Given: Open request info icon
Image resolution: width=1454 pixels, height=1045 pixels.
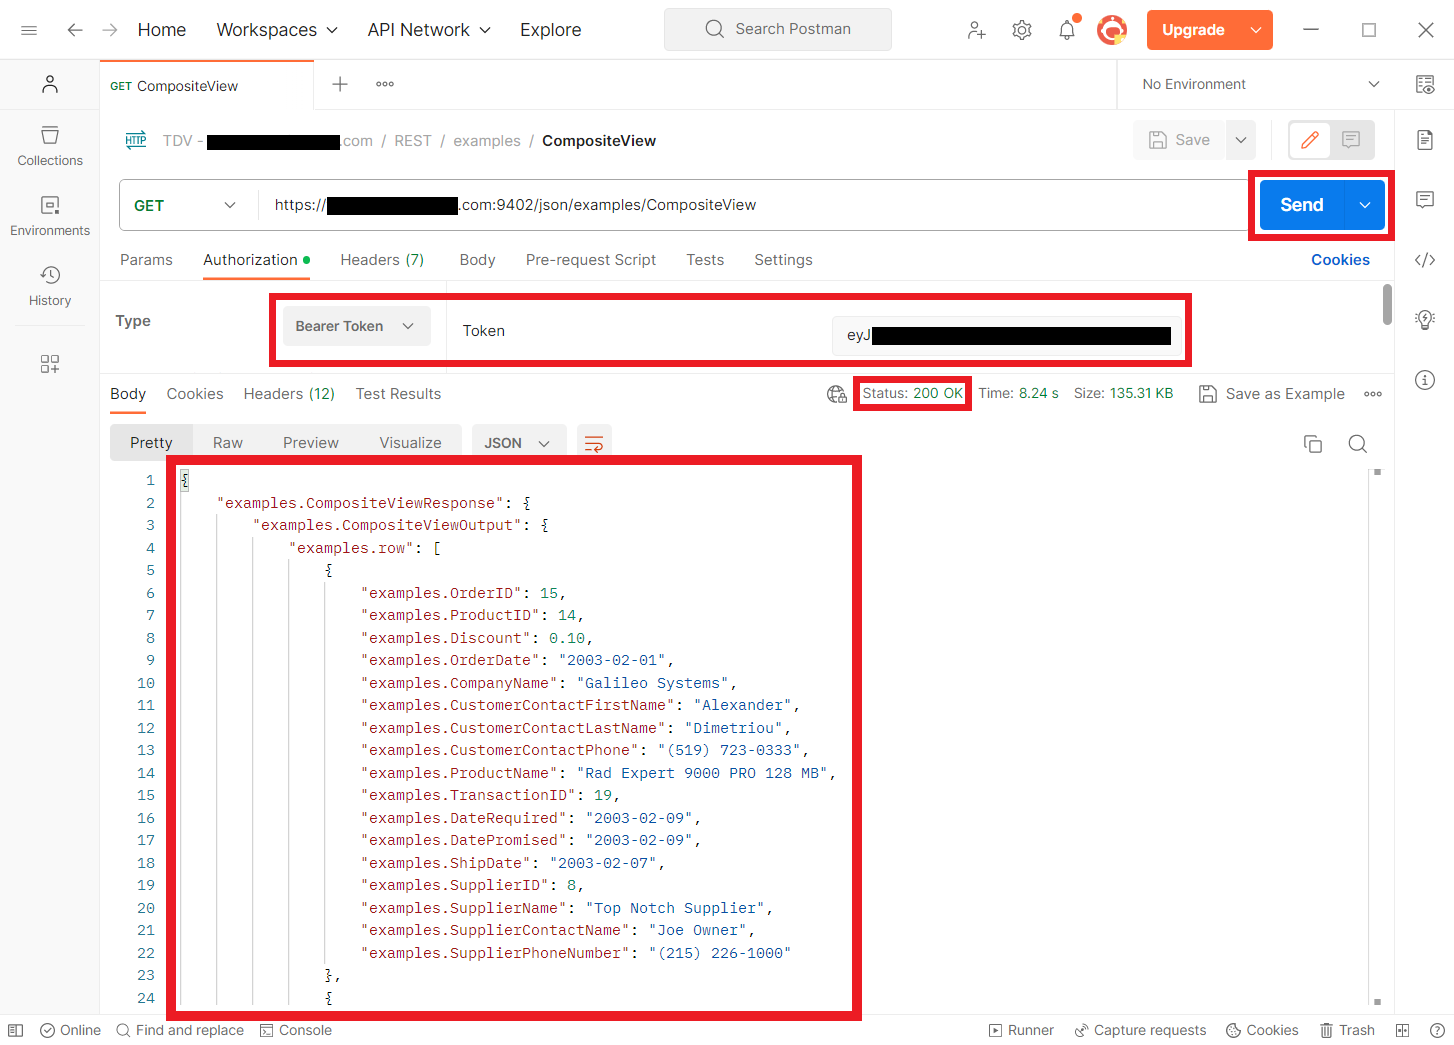Looking at the screenshot, I should click(x=1425, y=380).
